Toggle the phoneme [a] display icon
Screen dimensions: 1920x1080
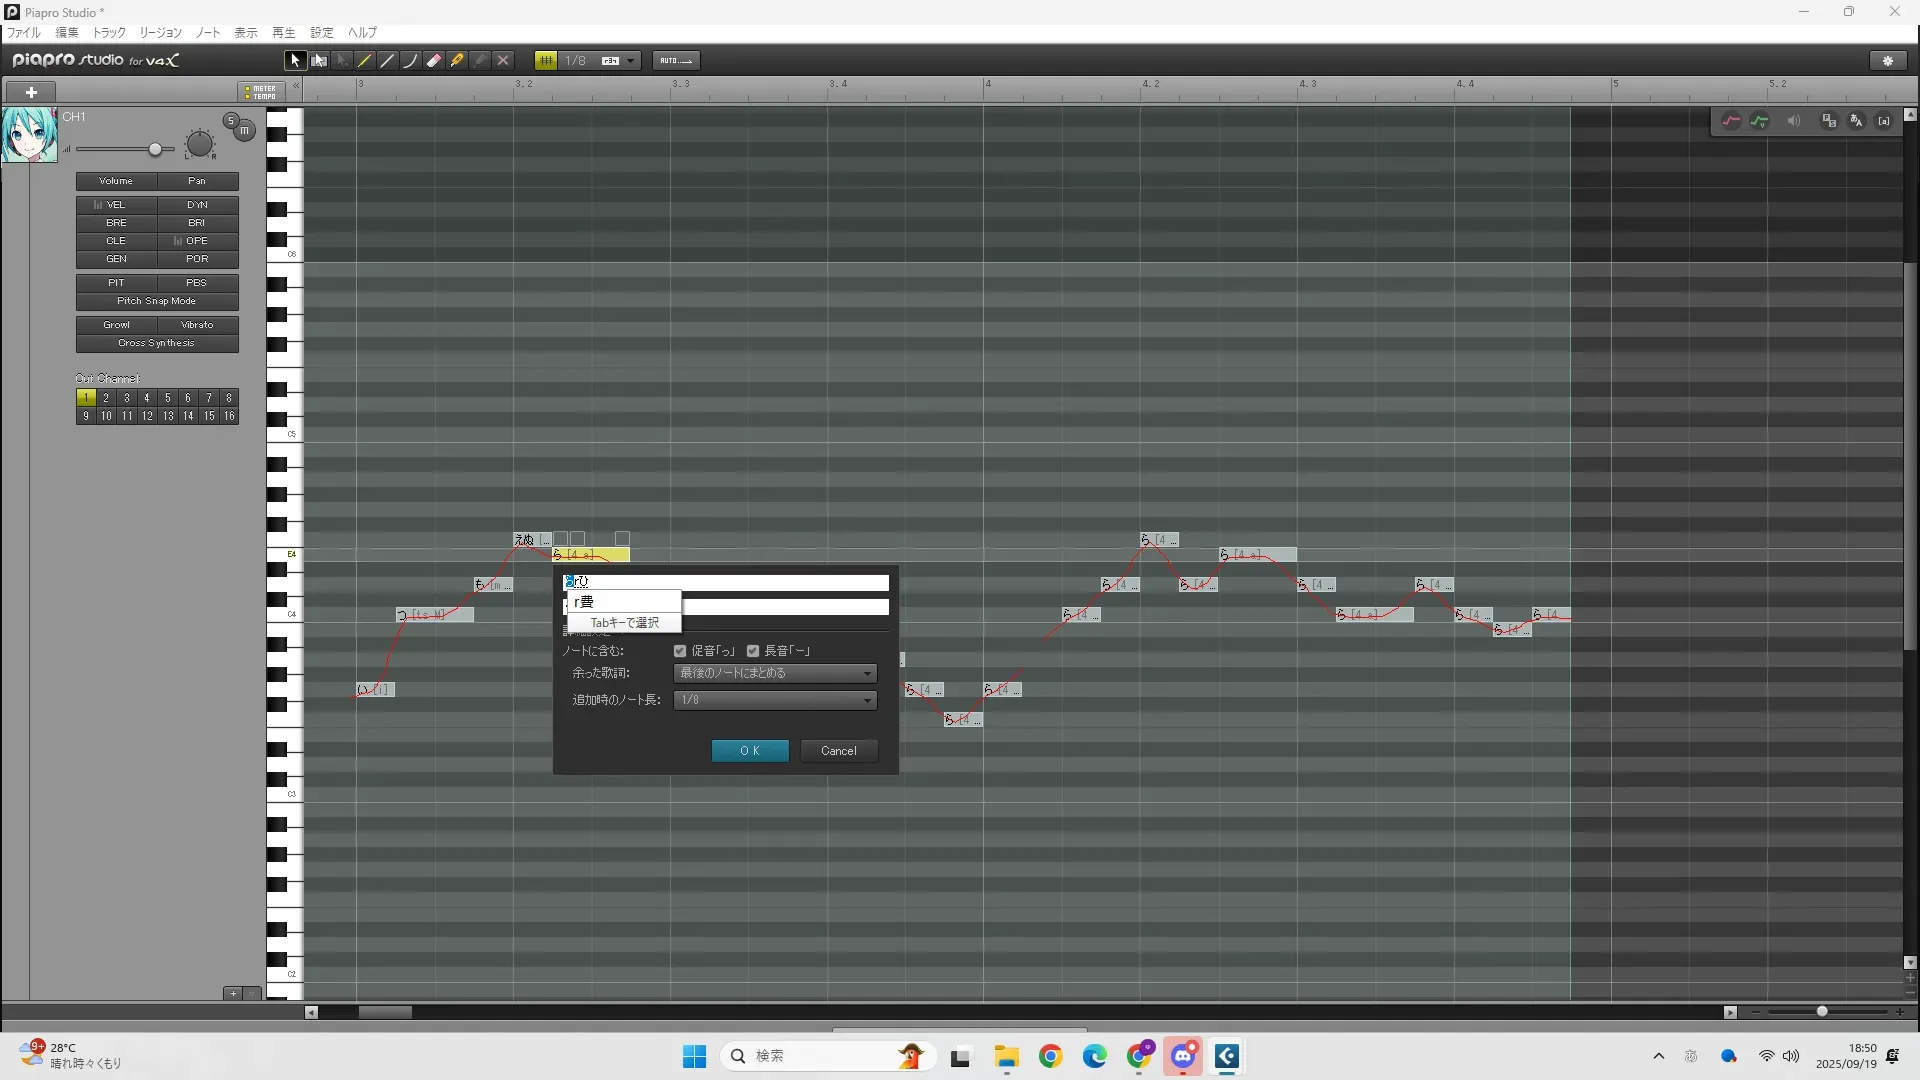click(1884, 121)
